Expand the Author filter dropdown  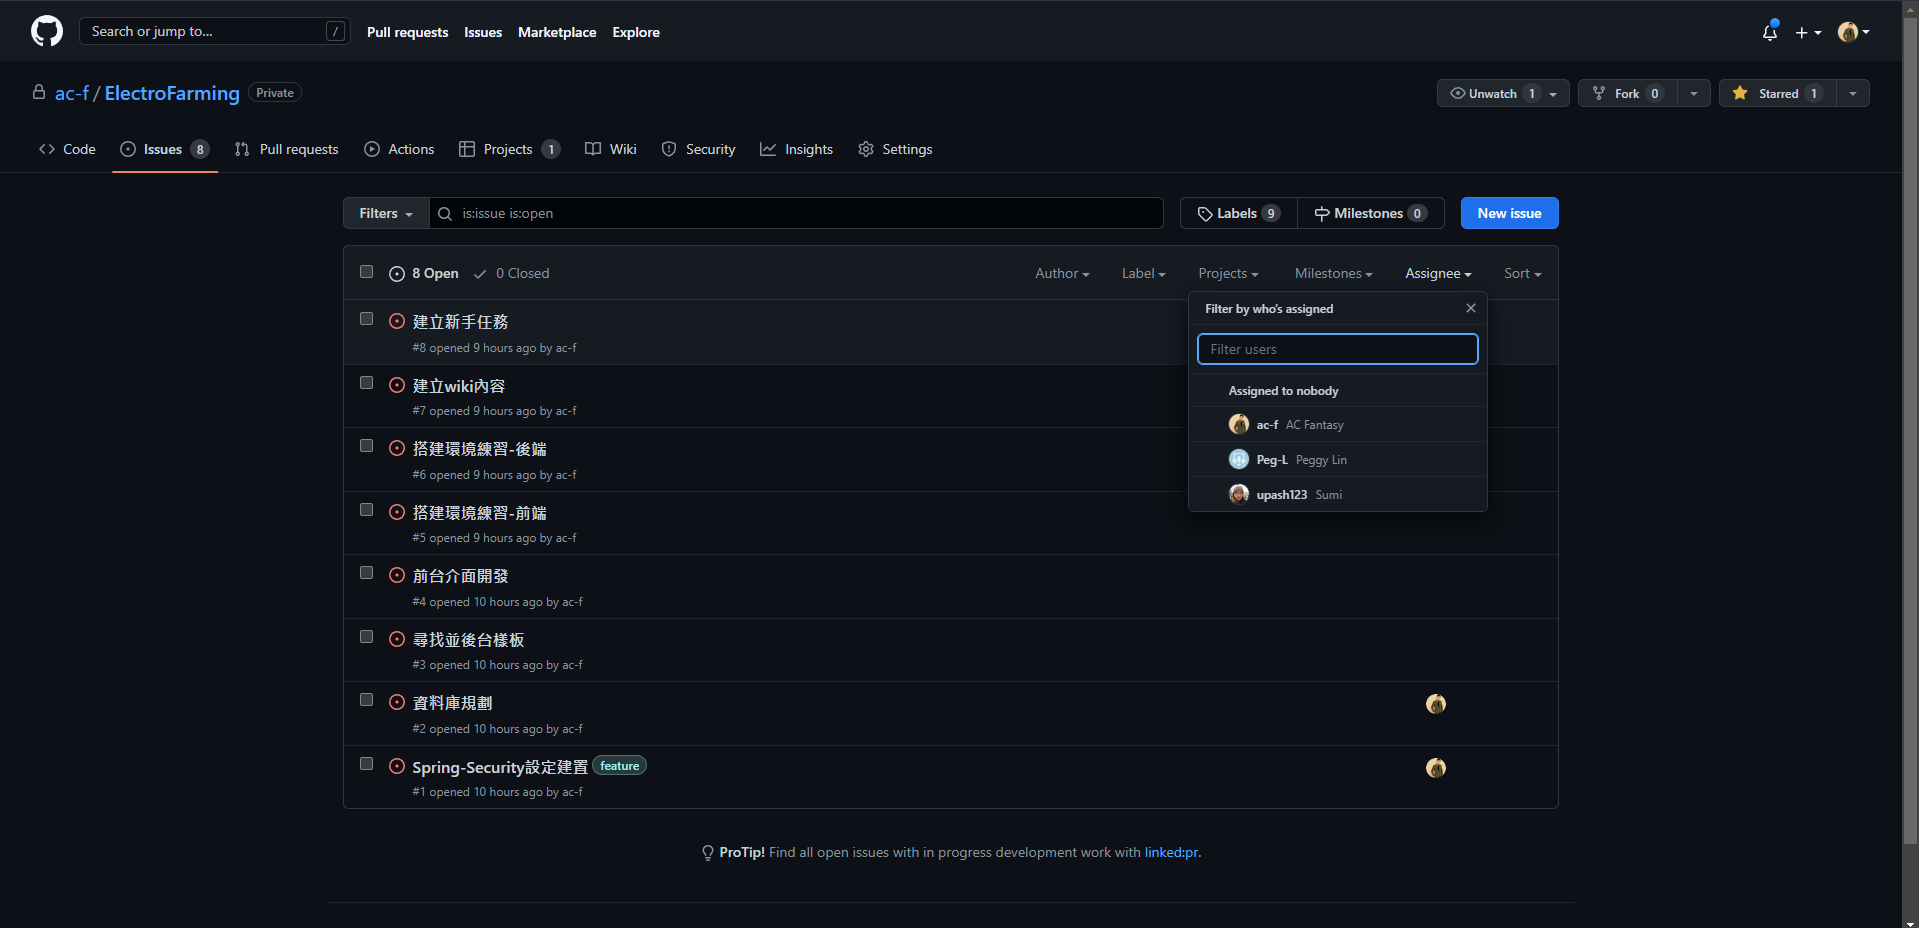click(x=1062, y=273)
